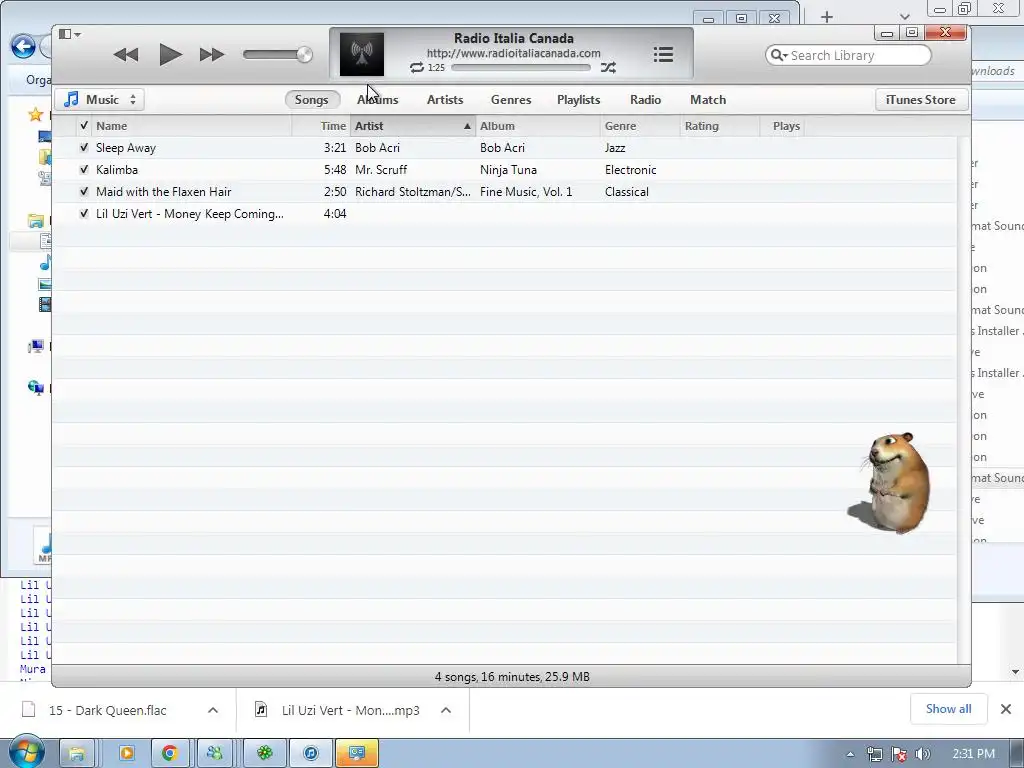Click the Previous track rewind button
This screenshot has height=768, width=1024.
click(x=125, y=55)
